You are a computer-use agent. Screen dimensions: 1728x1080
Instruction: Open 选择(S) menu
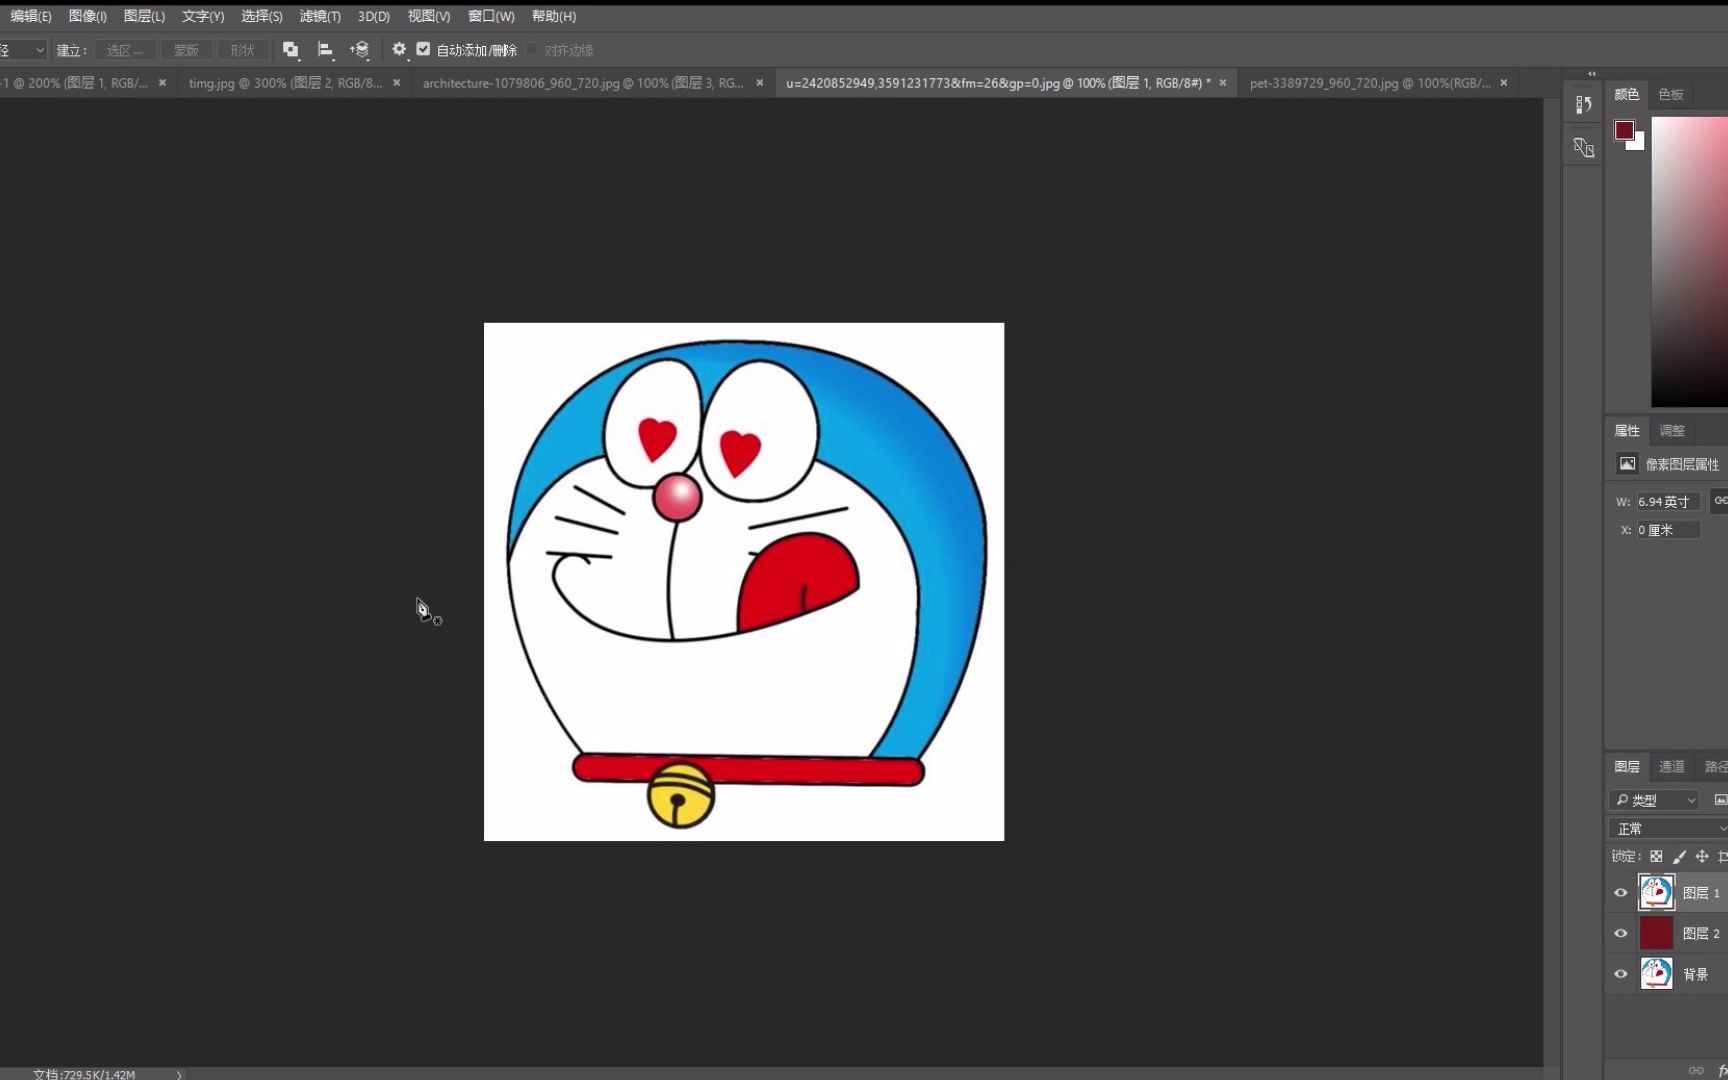(x=262, y=16)
